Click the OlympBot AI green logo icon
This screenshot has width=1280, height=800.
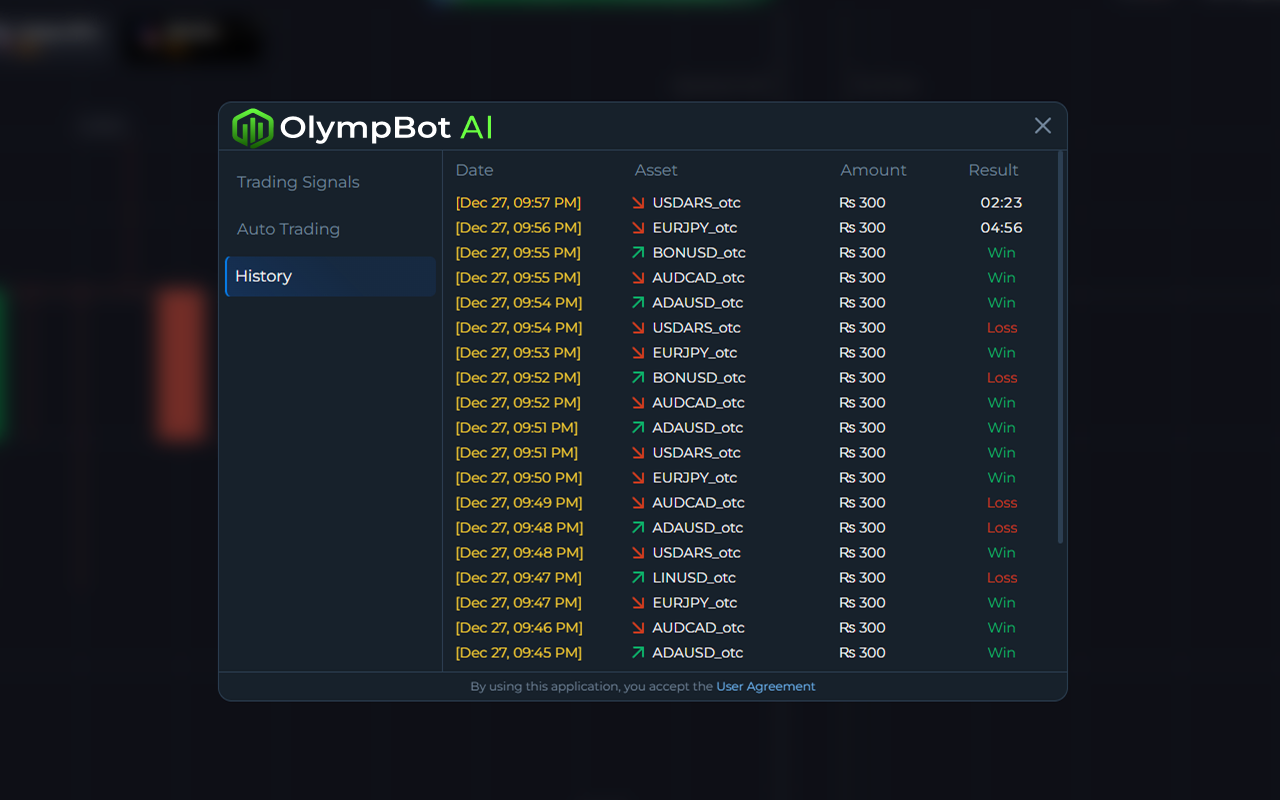(x=252, y=128)
